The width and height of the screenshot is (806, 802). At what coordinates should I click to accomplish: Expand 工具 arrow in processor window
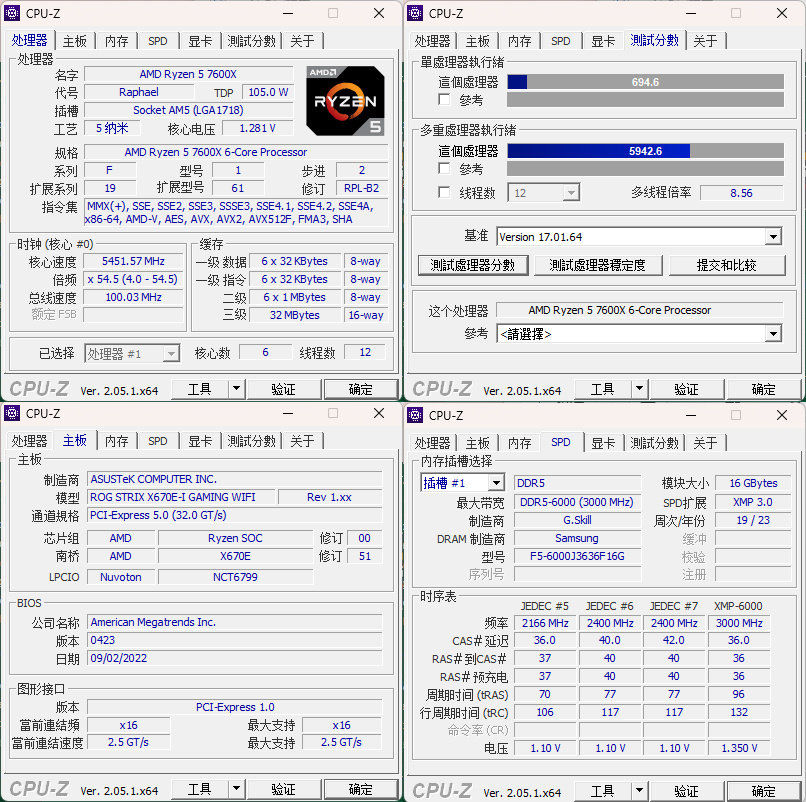(236, 389)
